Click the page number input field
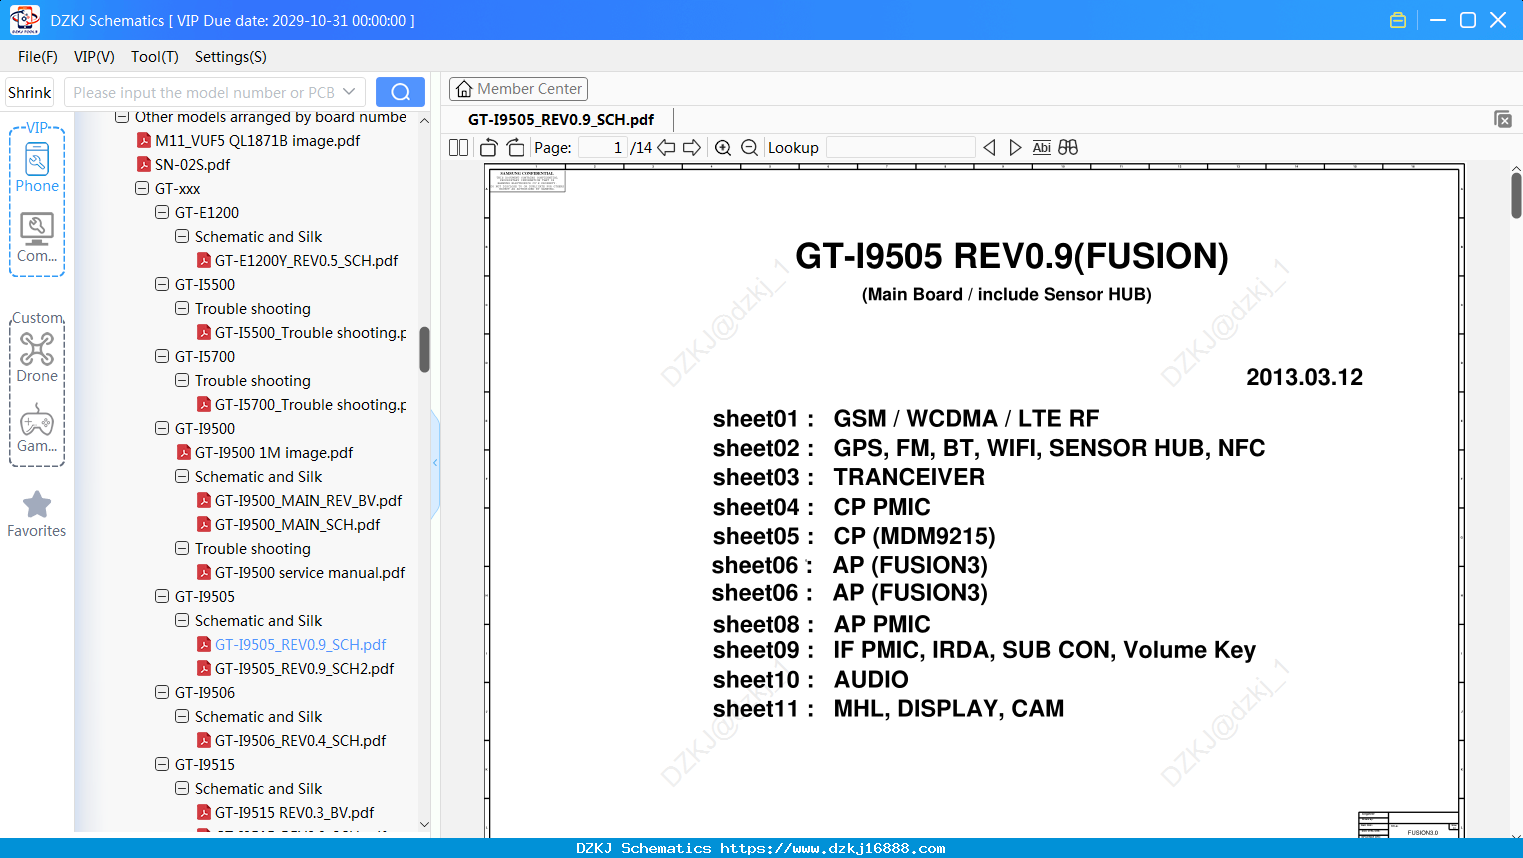 point(603,148)
